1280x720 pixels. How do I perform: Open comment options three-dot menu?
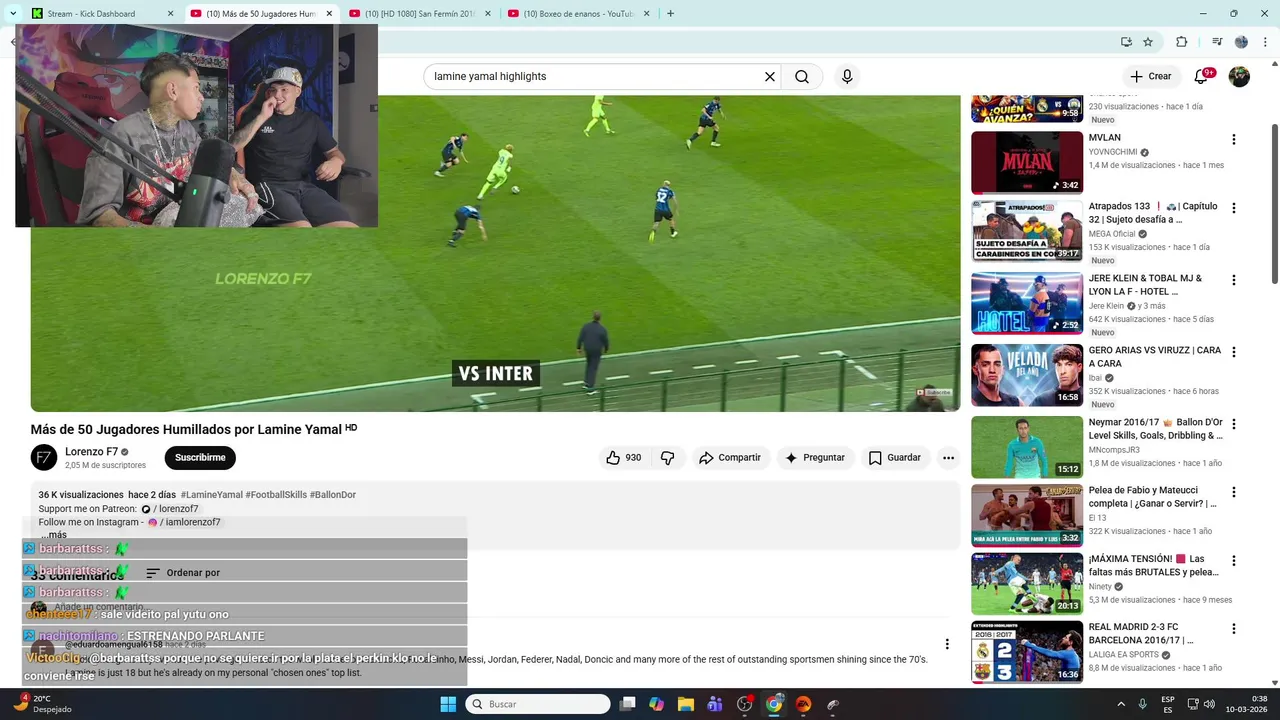pyautogui.click(x=947, y=644)
